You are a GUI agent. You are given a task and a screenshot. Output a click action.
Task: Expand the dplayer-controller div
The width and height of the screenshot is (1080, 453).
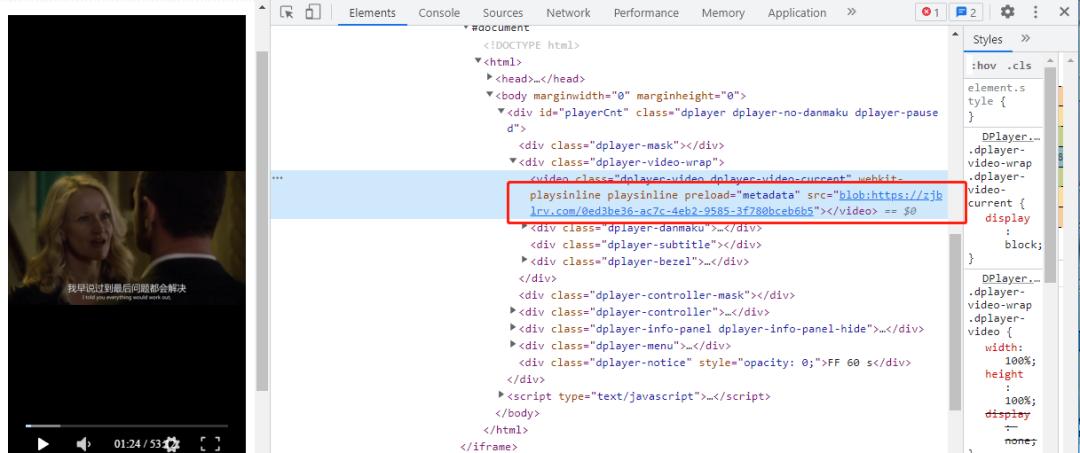(514, 311)
